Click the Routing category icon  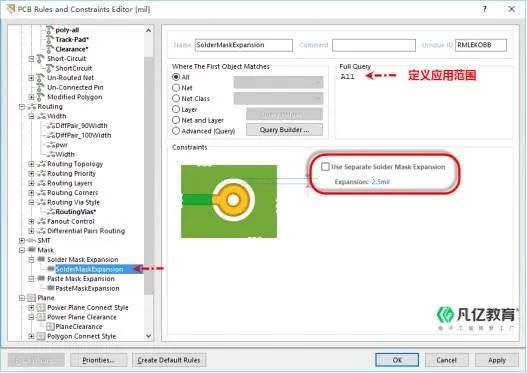[32, 107]
